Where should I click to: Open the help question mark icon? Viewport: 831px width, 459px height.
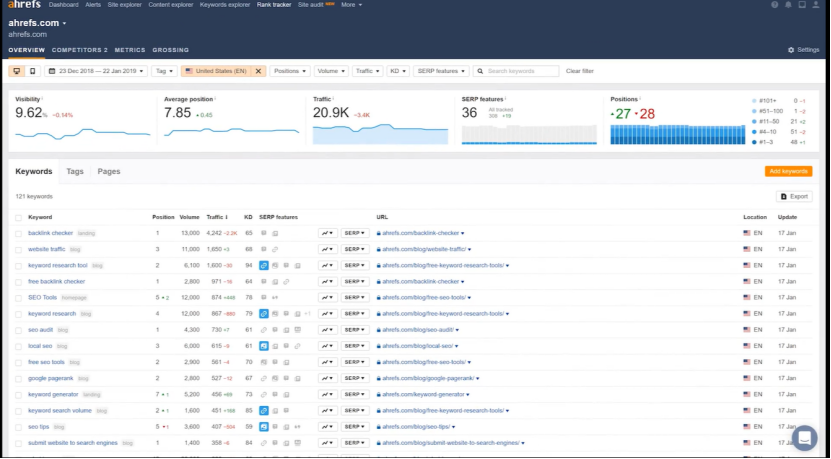pos(775,5)
